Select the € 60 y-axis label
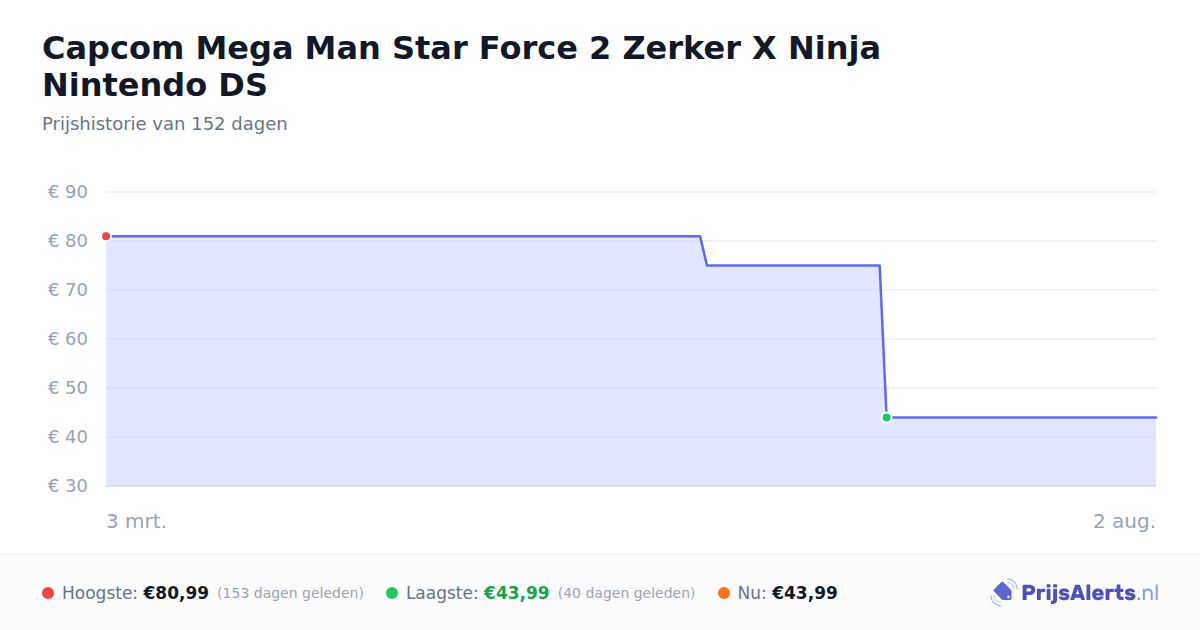Screen dimensions: 1200x630 (68, 339)
